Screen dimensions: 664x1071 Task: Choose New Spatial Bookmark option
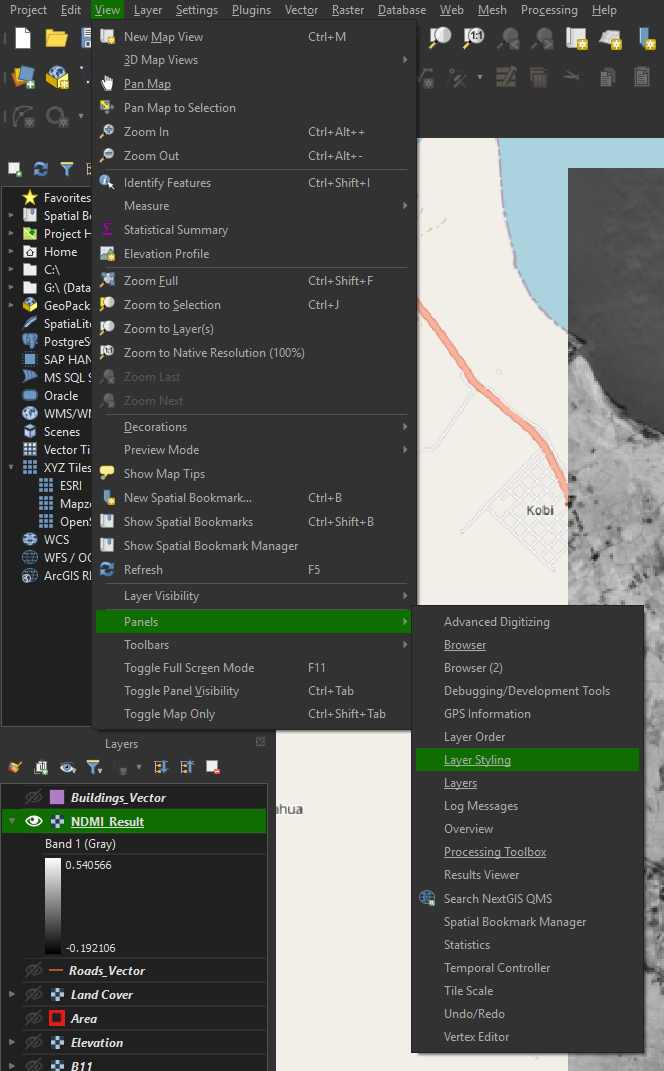(x=187, y=498)
